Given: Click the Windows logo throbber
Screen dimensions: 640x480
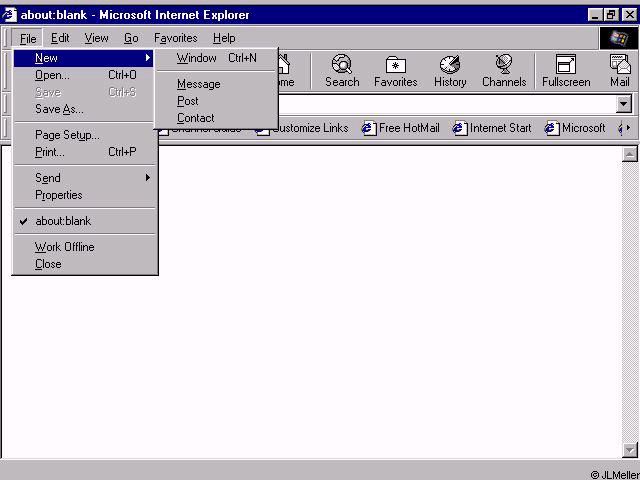Looking at the screenshot, I should 619,38.
